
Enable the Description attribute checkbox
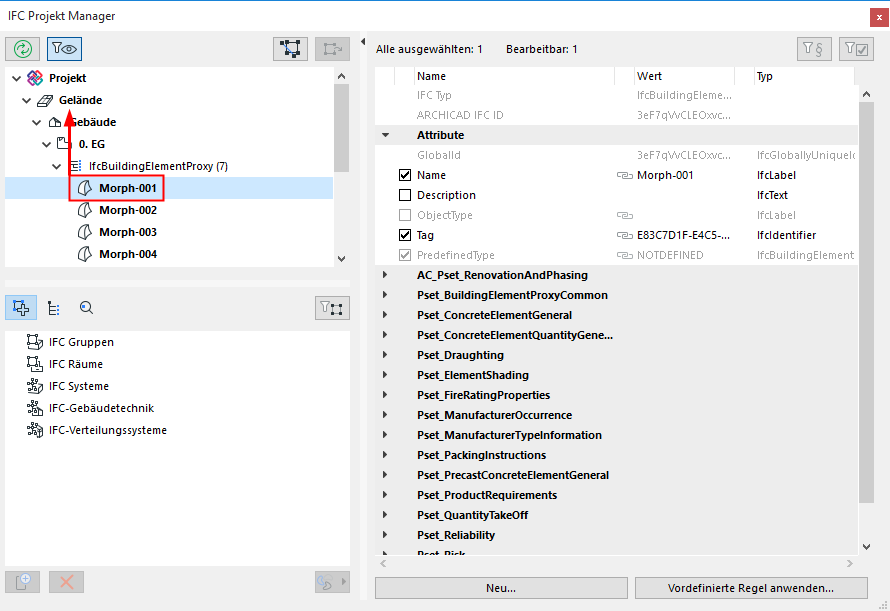point(405,195)
